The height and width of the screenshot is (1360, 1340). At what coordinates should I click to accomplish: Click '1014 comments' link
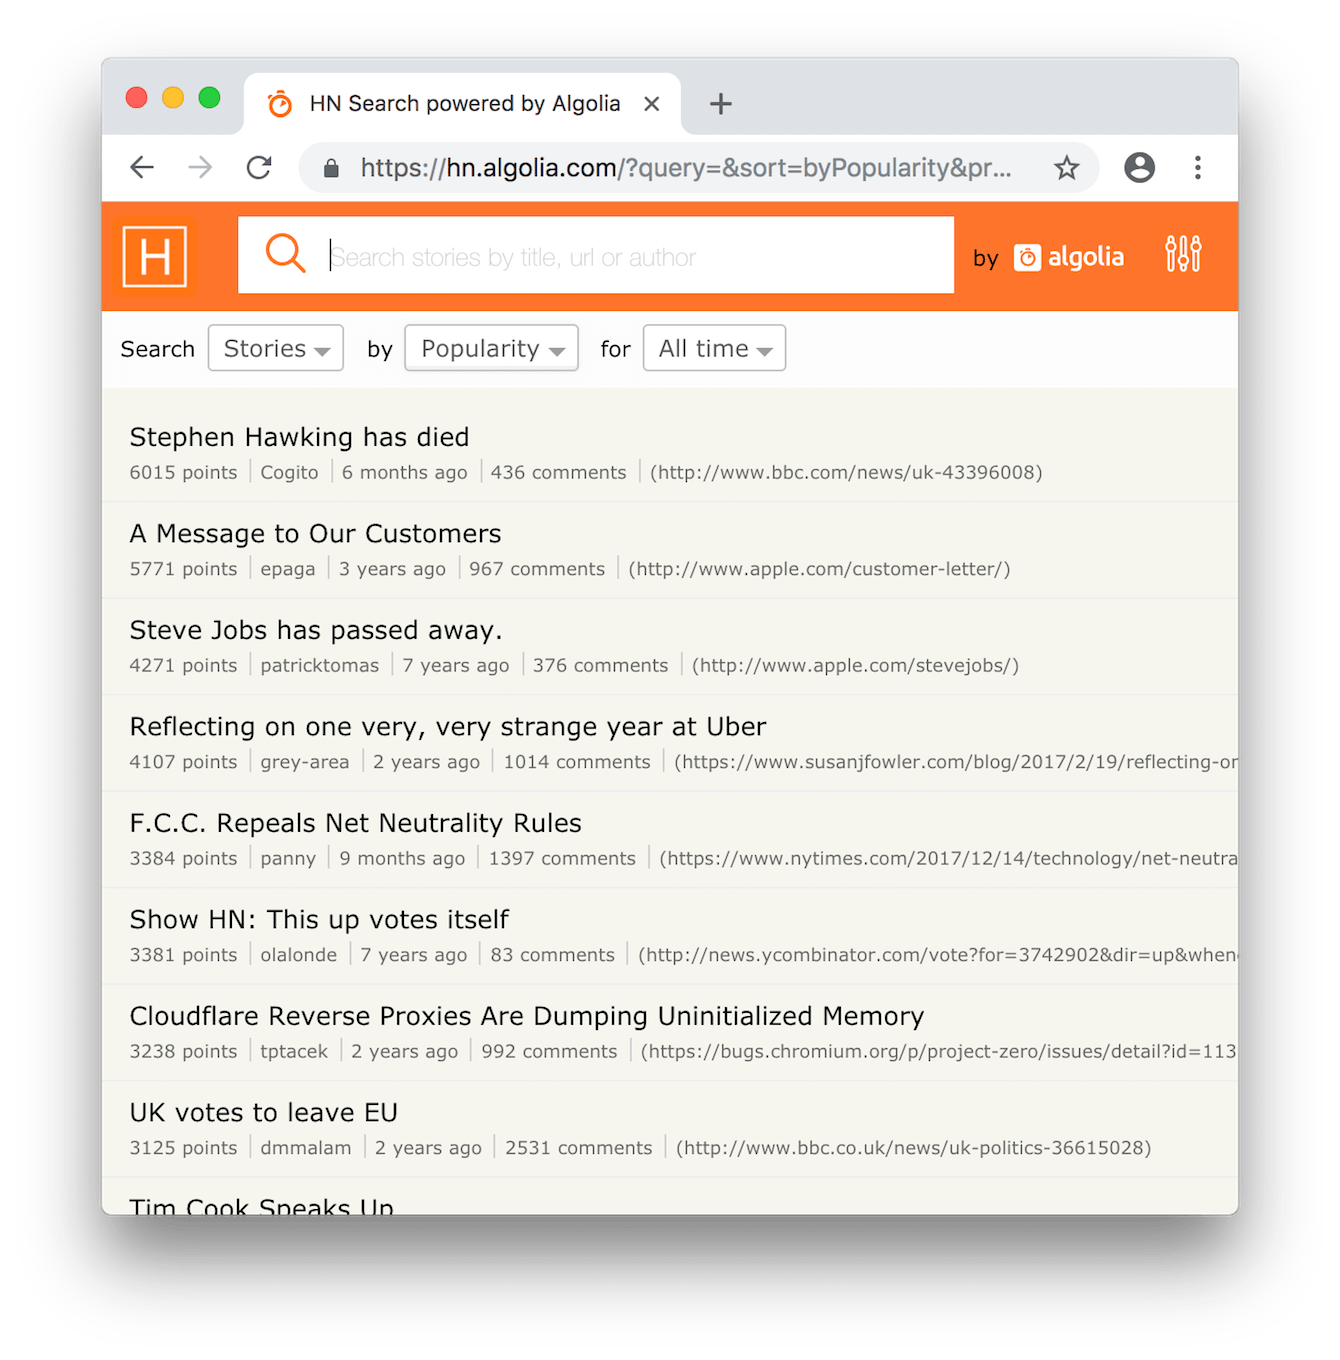coord(577,762)
